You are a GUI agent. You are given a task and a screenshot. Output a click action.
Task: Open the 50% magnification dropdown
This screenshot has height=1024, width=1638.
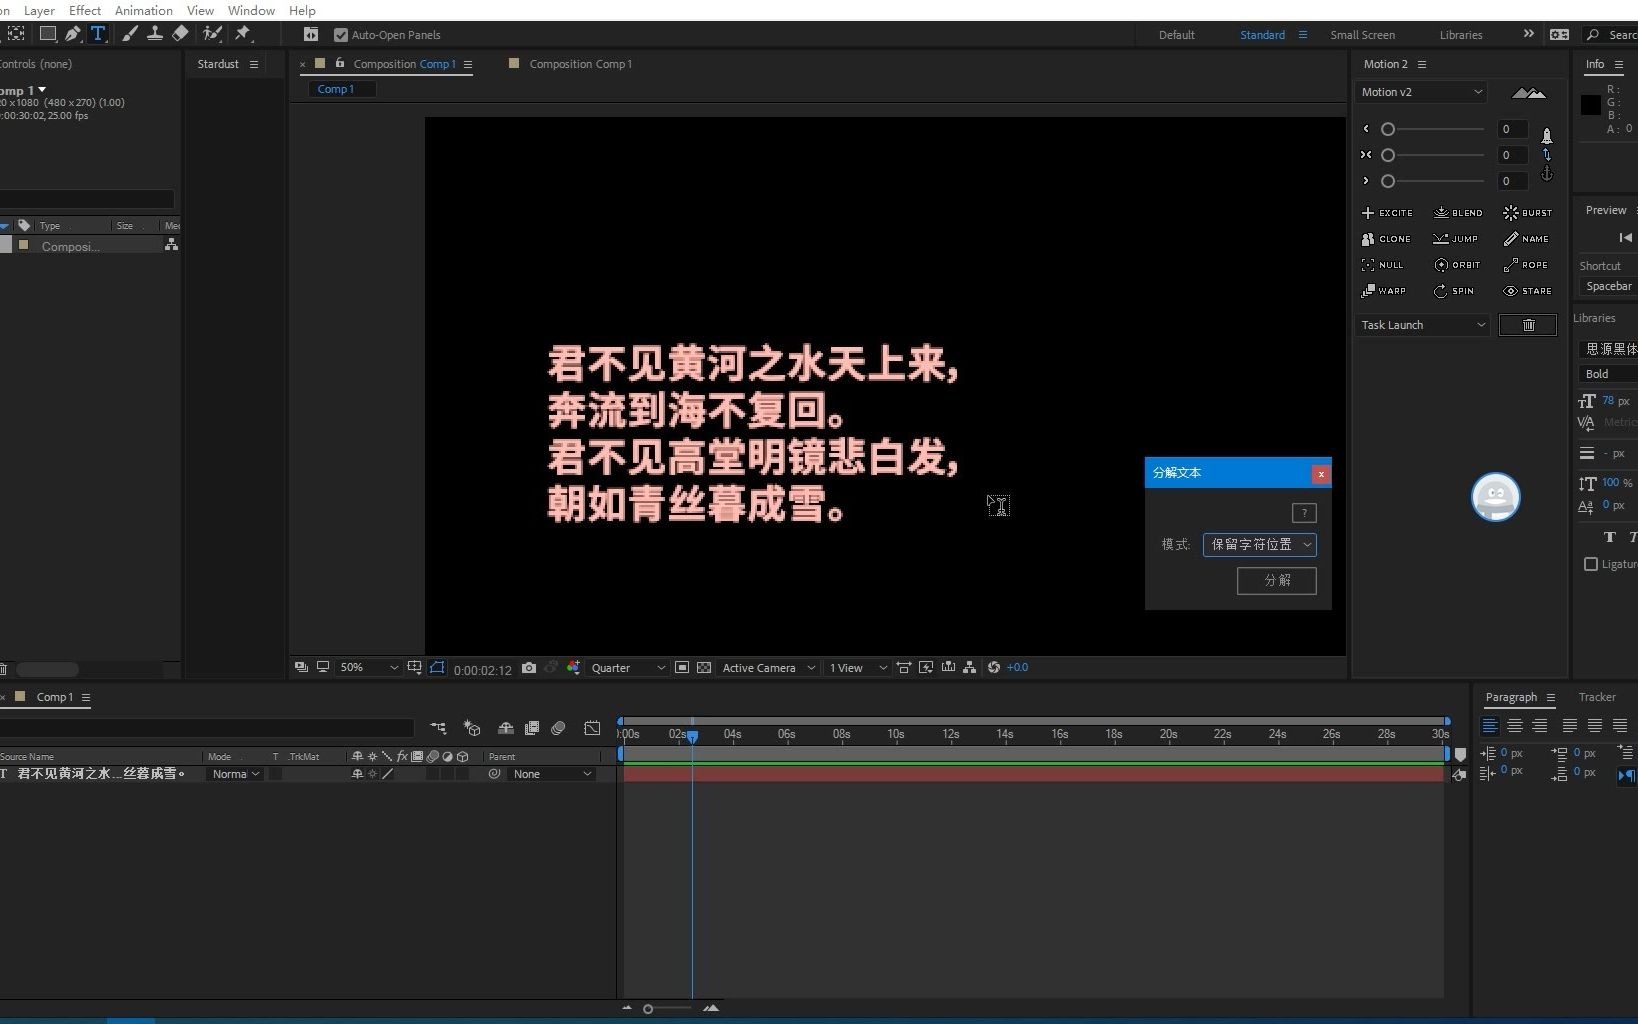click(368, 668)
